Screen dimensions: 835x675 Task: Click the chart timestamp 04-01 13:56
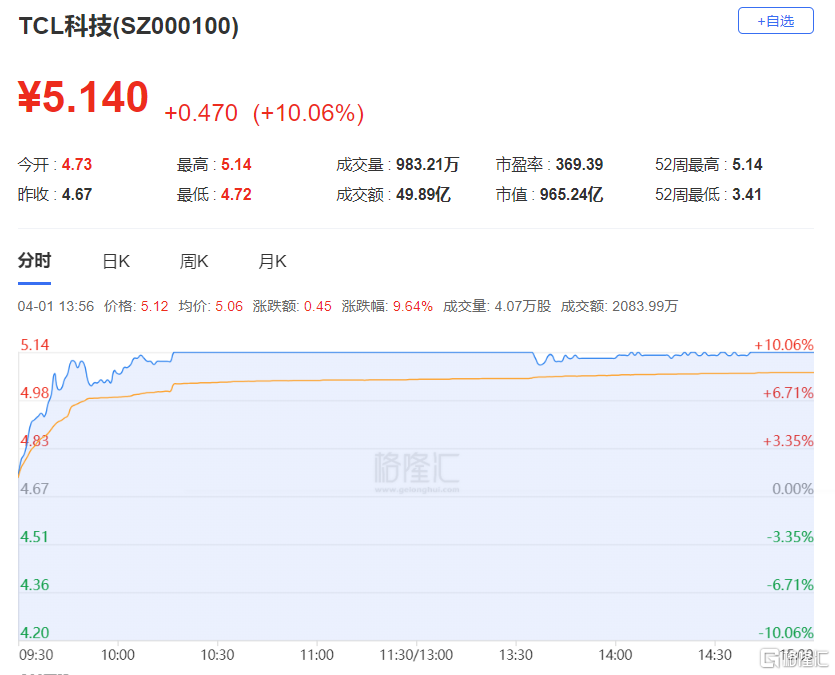coord(55,307)
